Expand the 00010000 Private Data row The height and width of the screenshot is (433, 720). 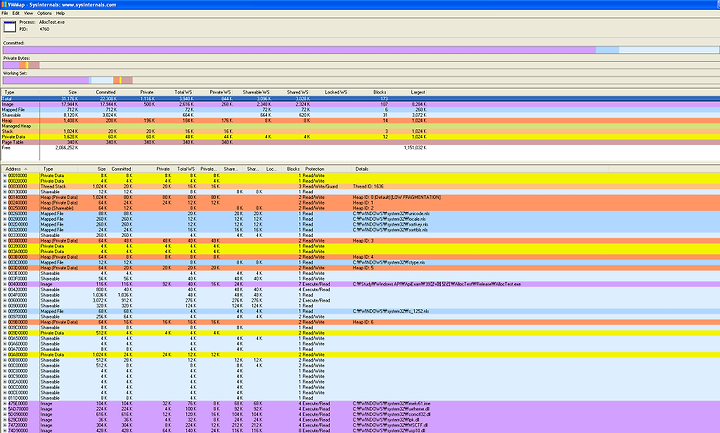pyautogui.click(x=5, y=175)
